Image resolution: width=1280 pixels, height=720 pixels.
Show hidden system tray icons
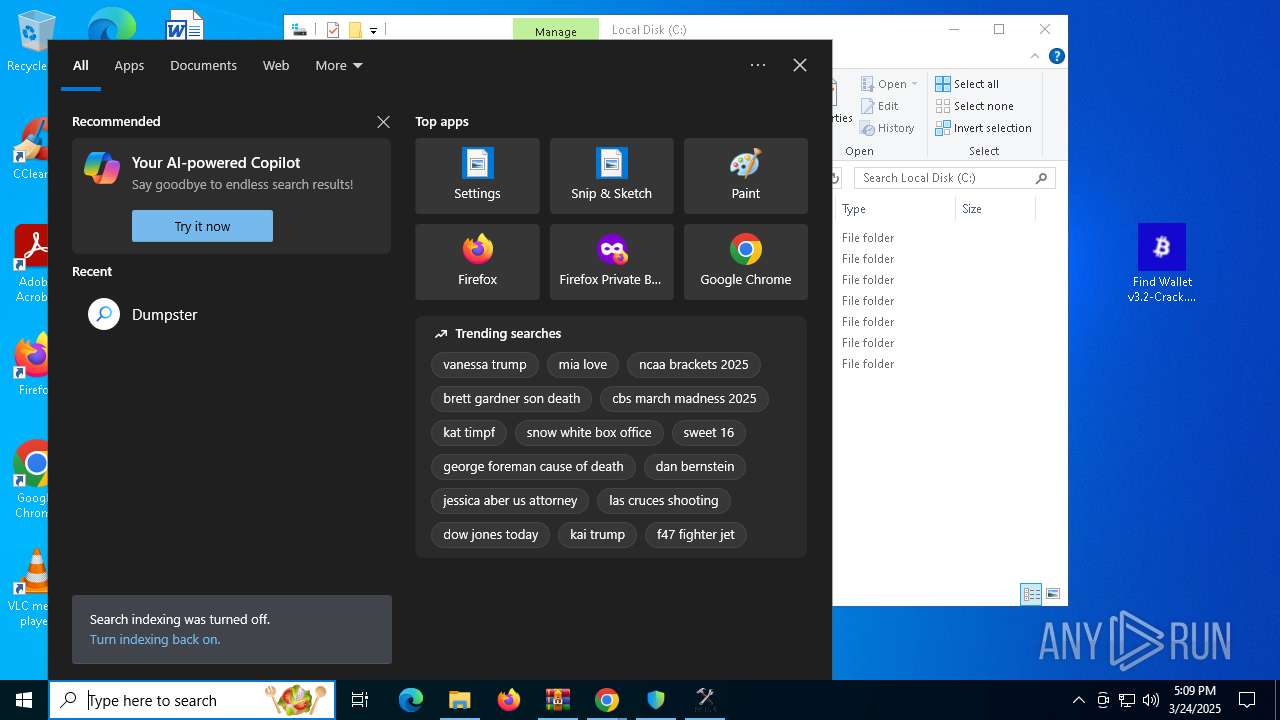pyautogui.click(x=1078, y=700)
